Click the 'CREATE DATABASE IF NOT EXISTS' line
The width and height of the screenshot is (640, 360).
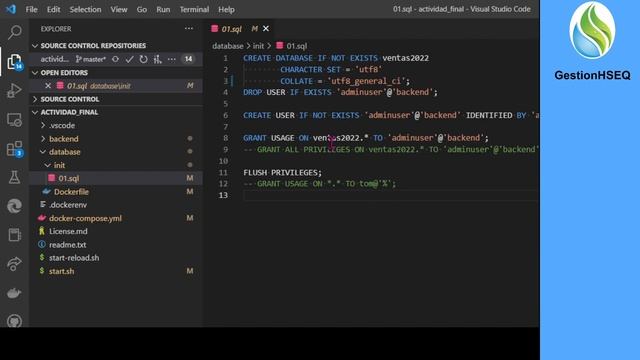tap(336, 58)
